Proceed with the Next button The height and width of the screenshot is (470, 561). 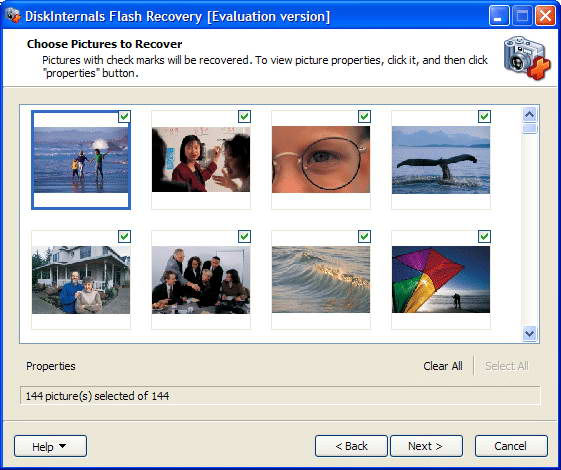[x=426, y=446]
